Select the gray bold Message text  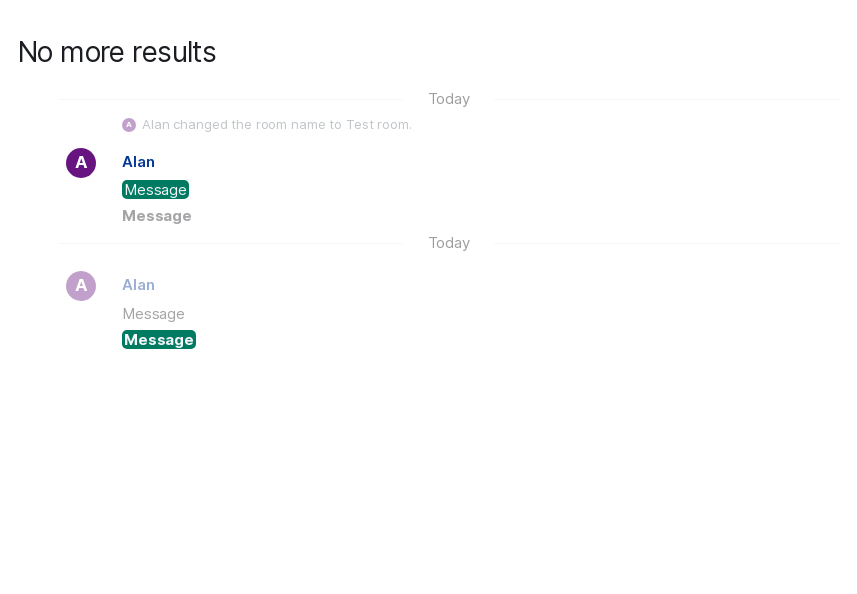pyautogui.click(x=157, y=216)
